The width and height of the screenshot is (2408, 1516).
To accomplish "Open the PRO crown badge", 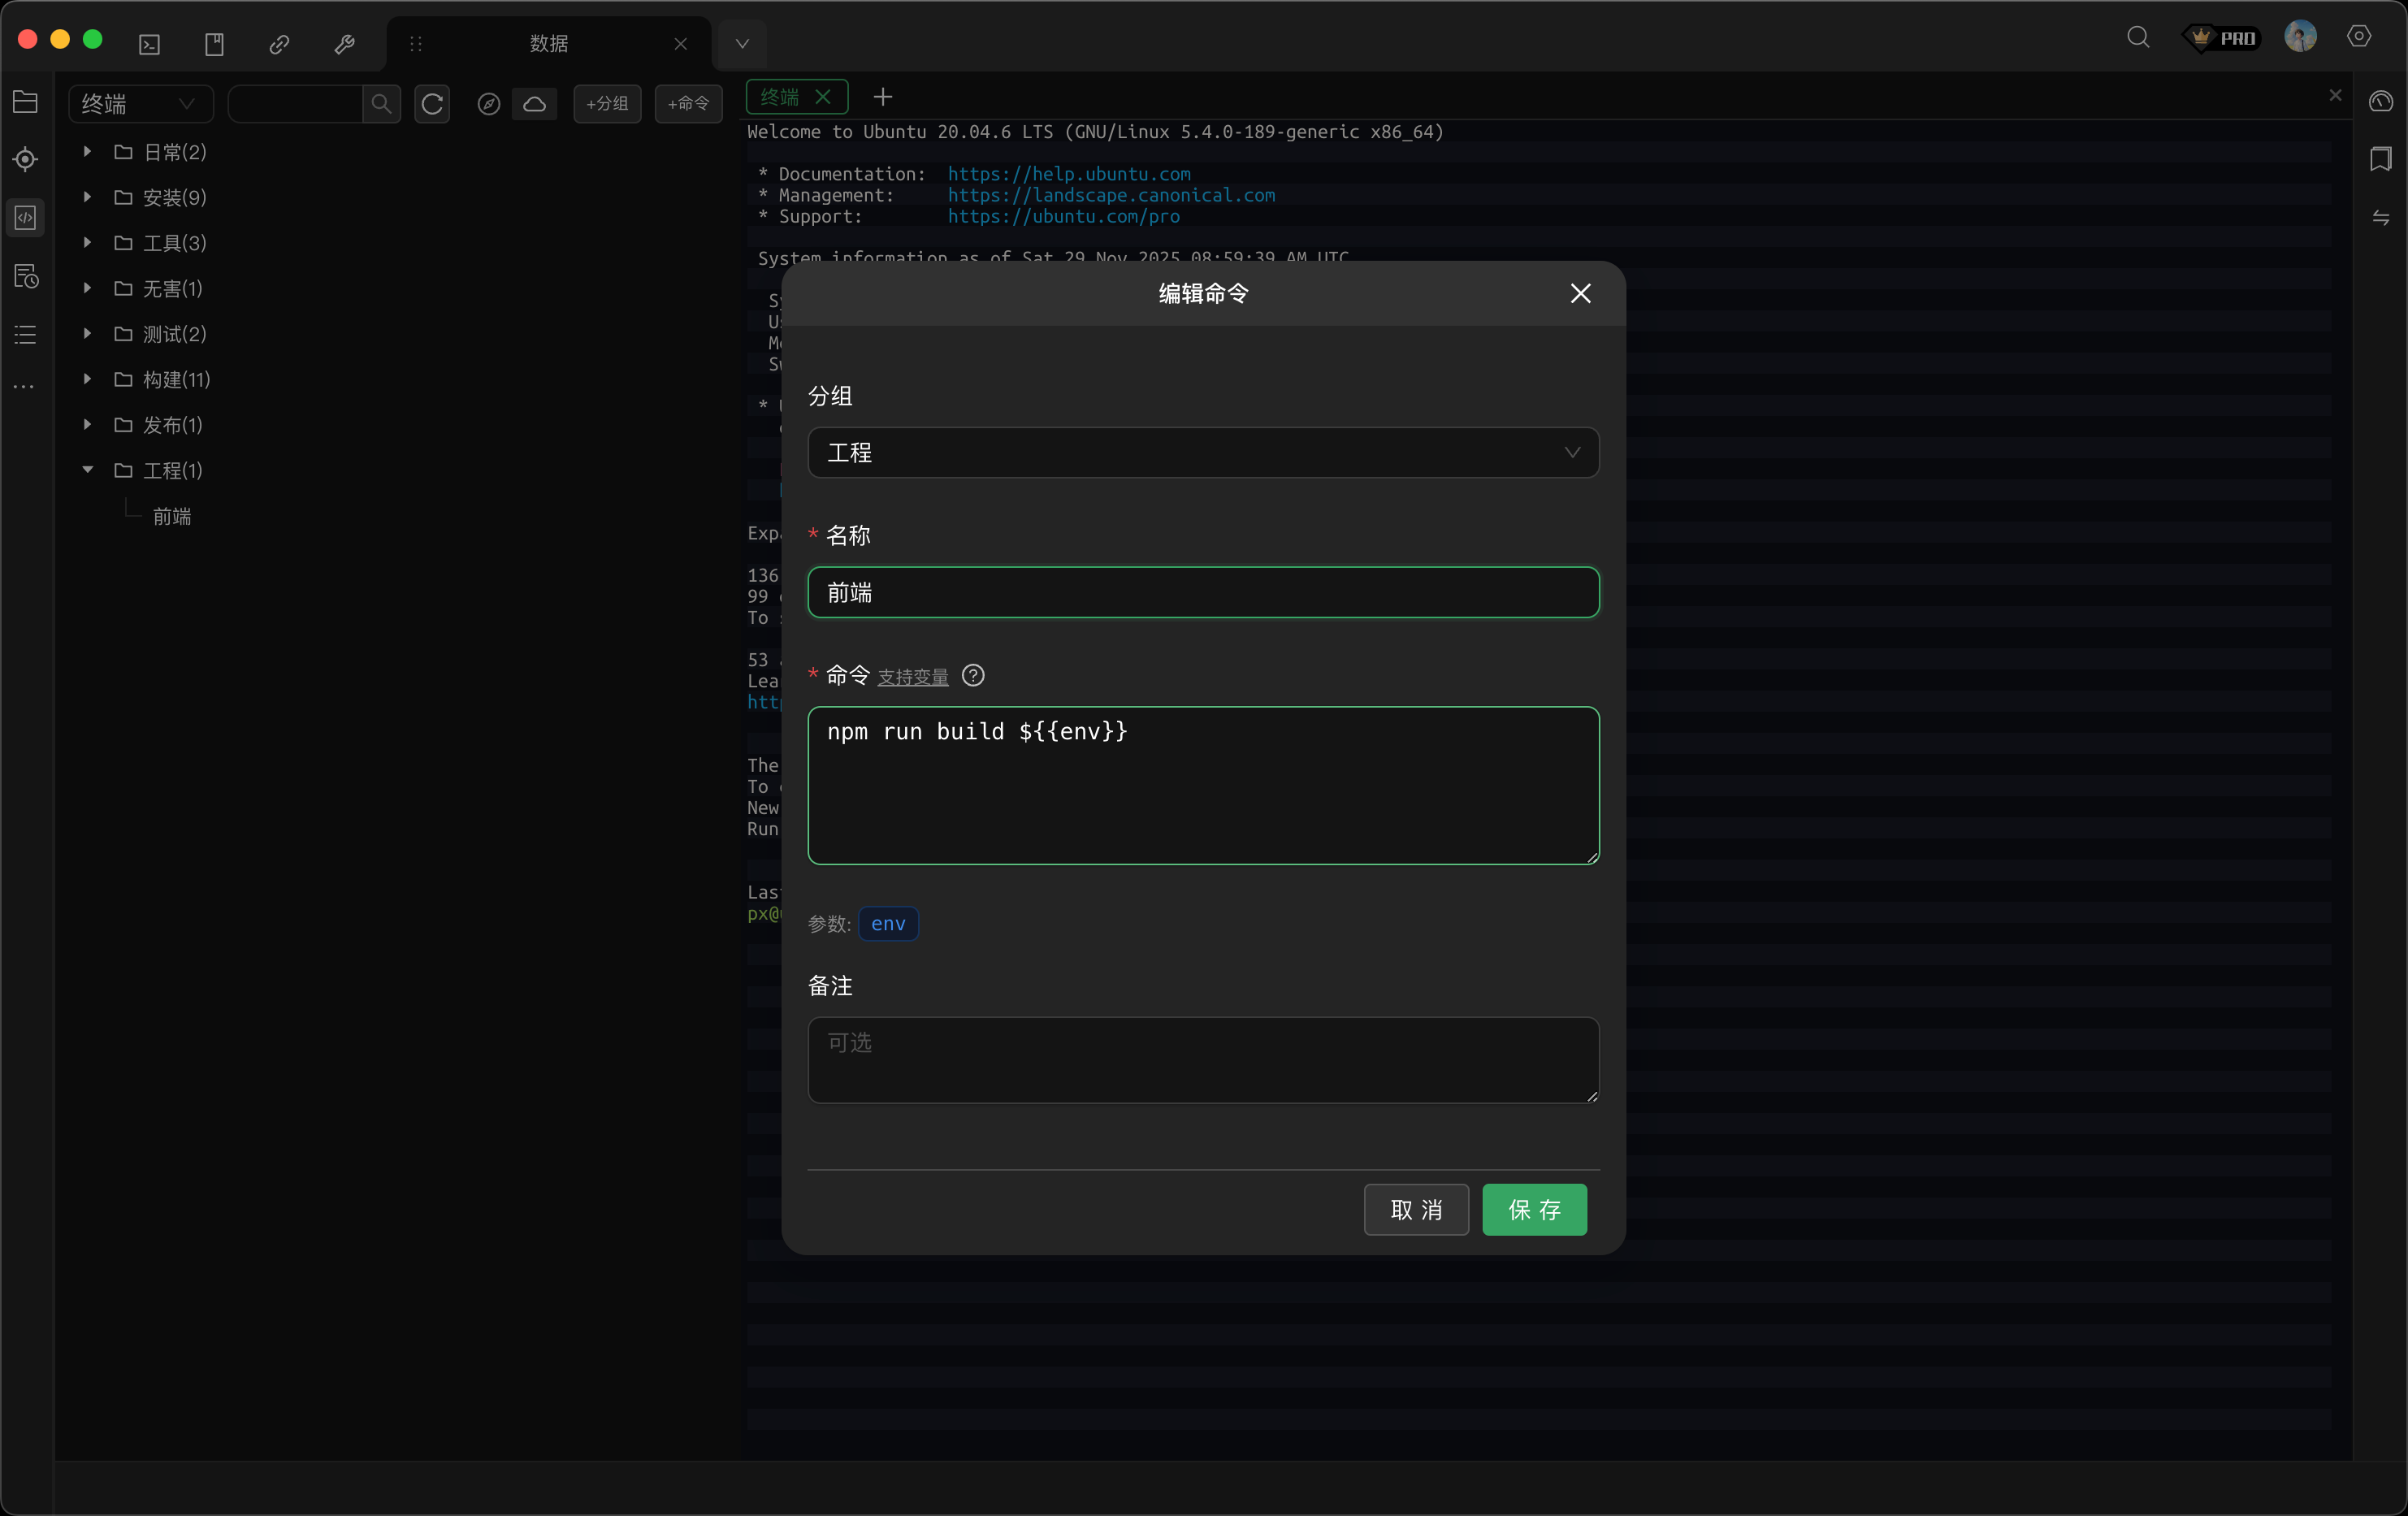I will (2222, 38).
